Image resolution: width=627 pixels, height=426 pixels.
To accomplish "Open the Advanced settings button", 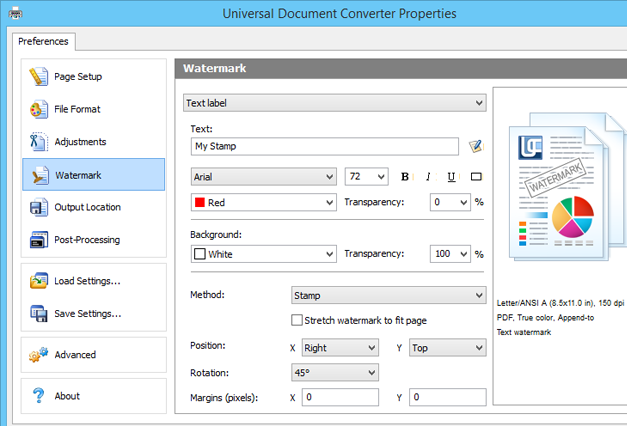I will tap(94, 355).
